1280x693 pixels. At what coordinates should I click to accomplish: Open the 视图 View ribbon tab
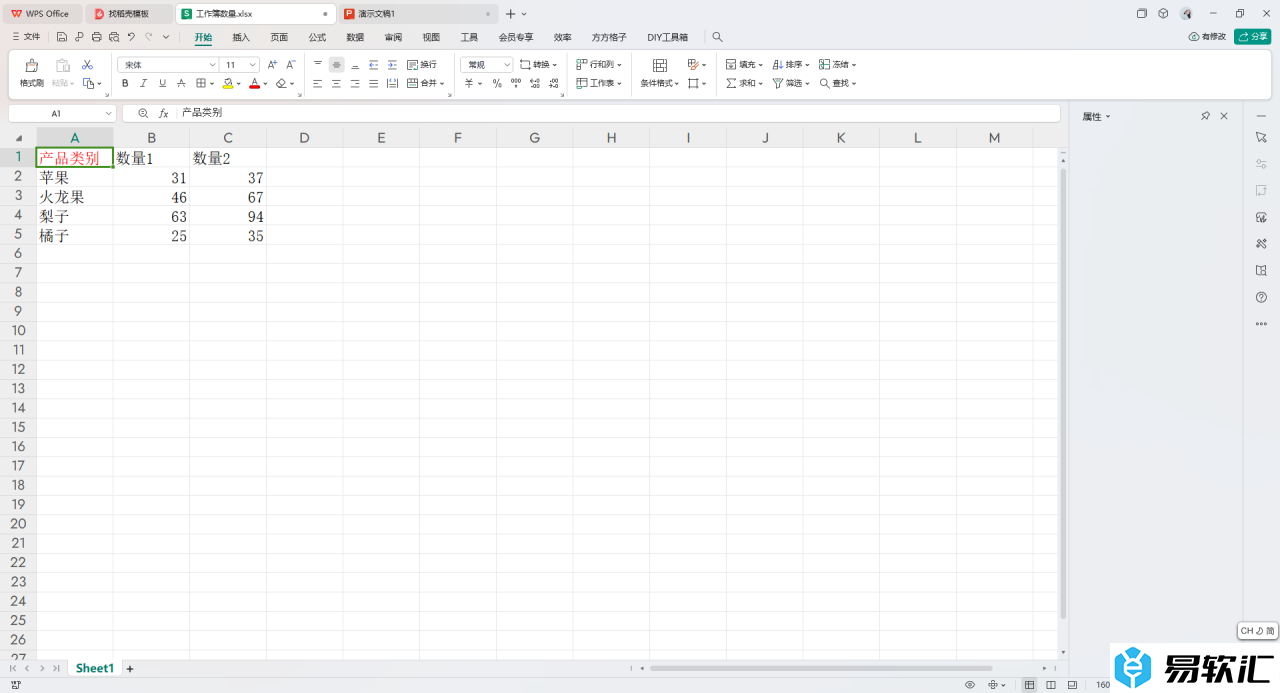pos(431,37)
